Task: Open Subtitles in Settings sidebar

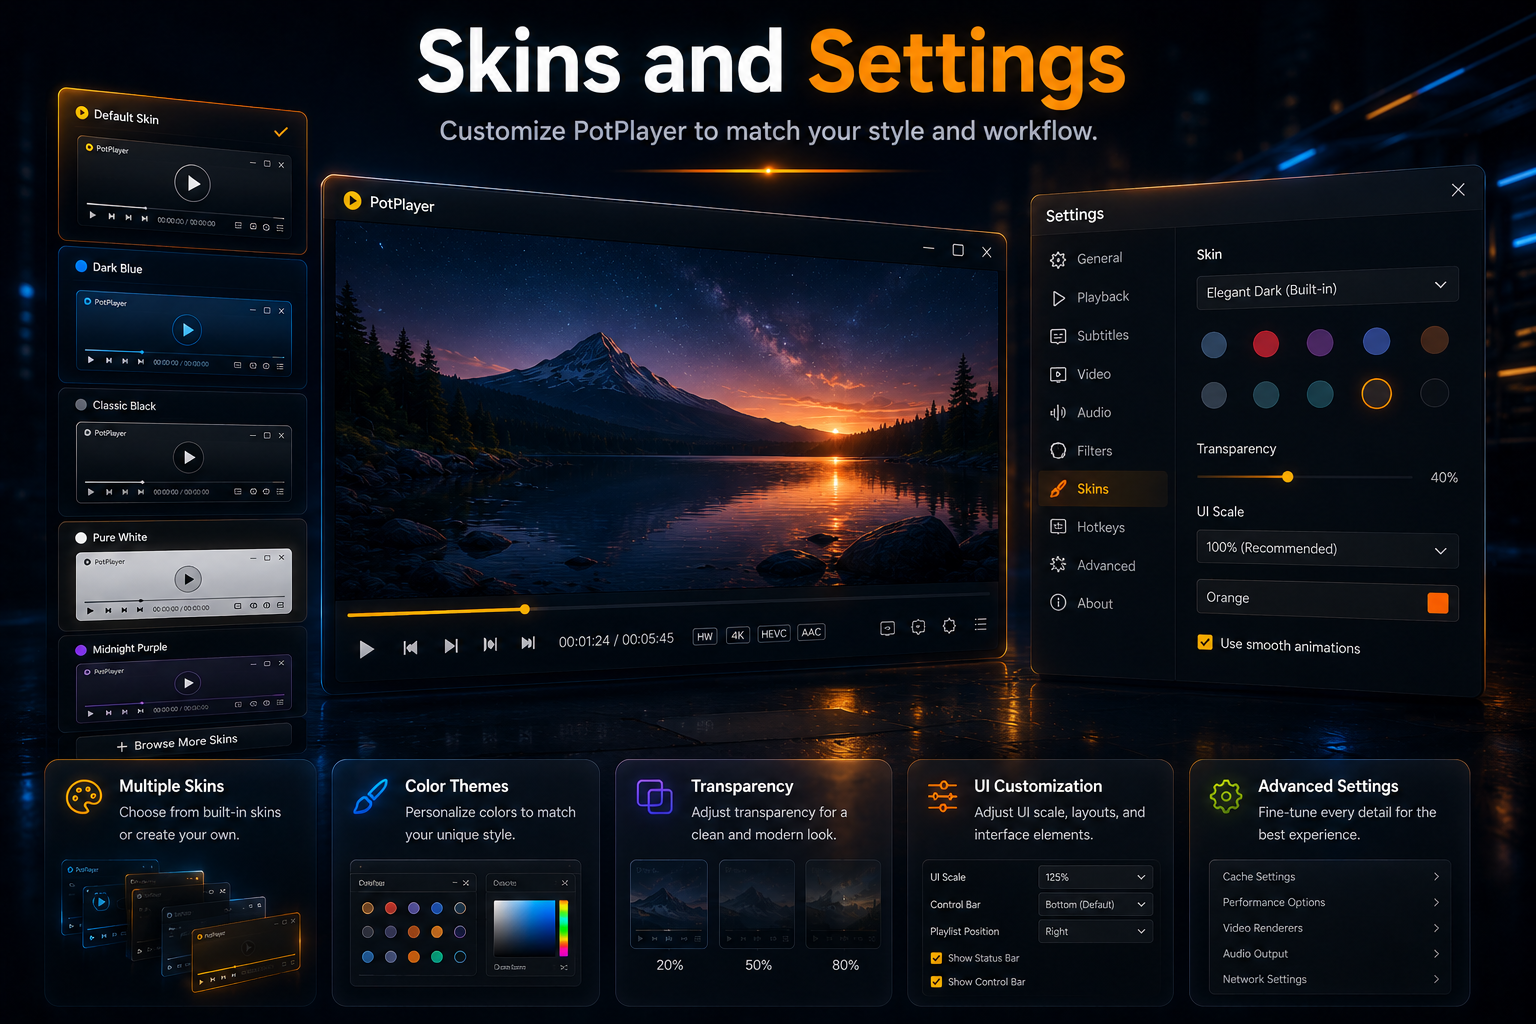Action: click(1102, 336)
